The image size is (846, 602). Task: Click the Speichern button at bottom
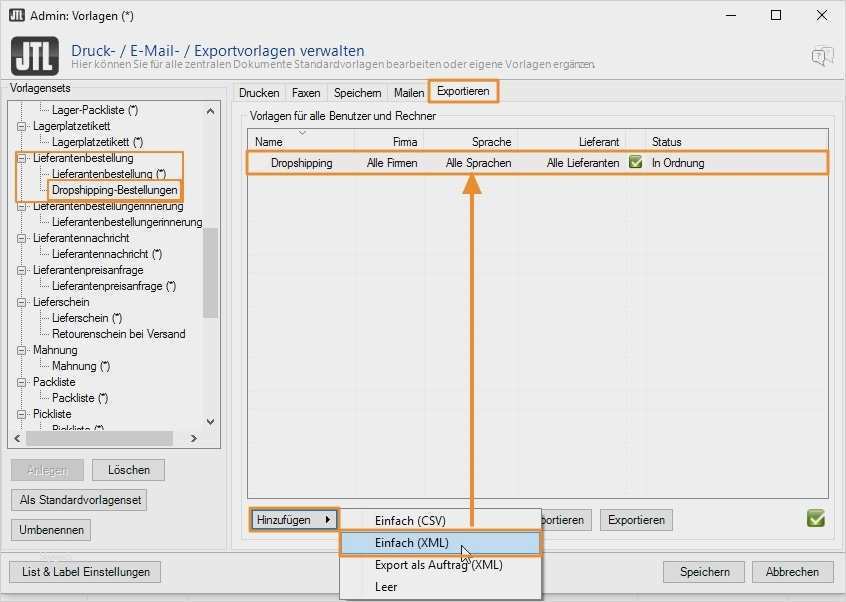(x=705, y=572)
